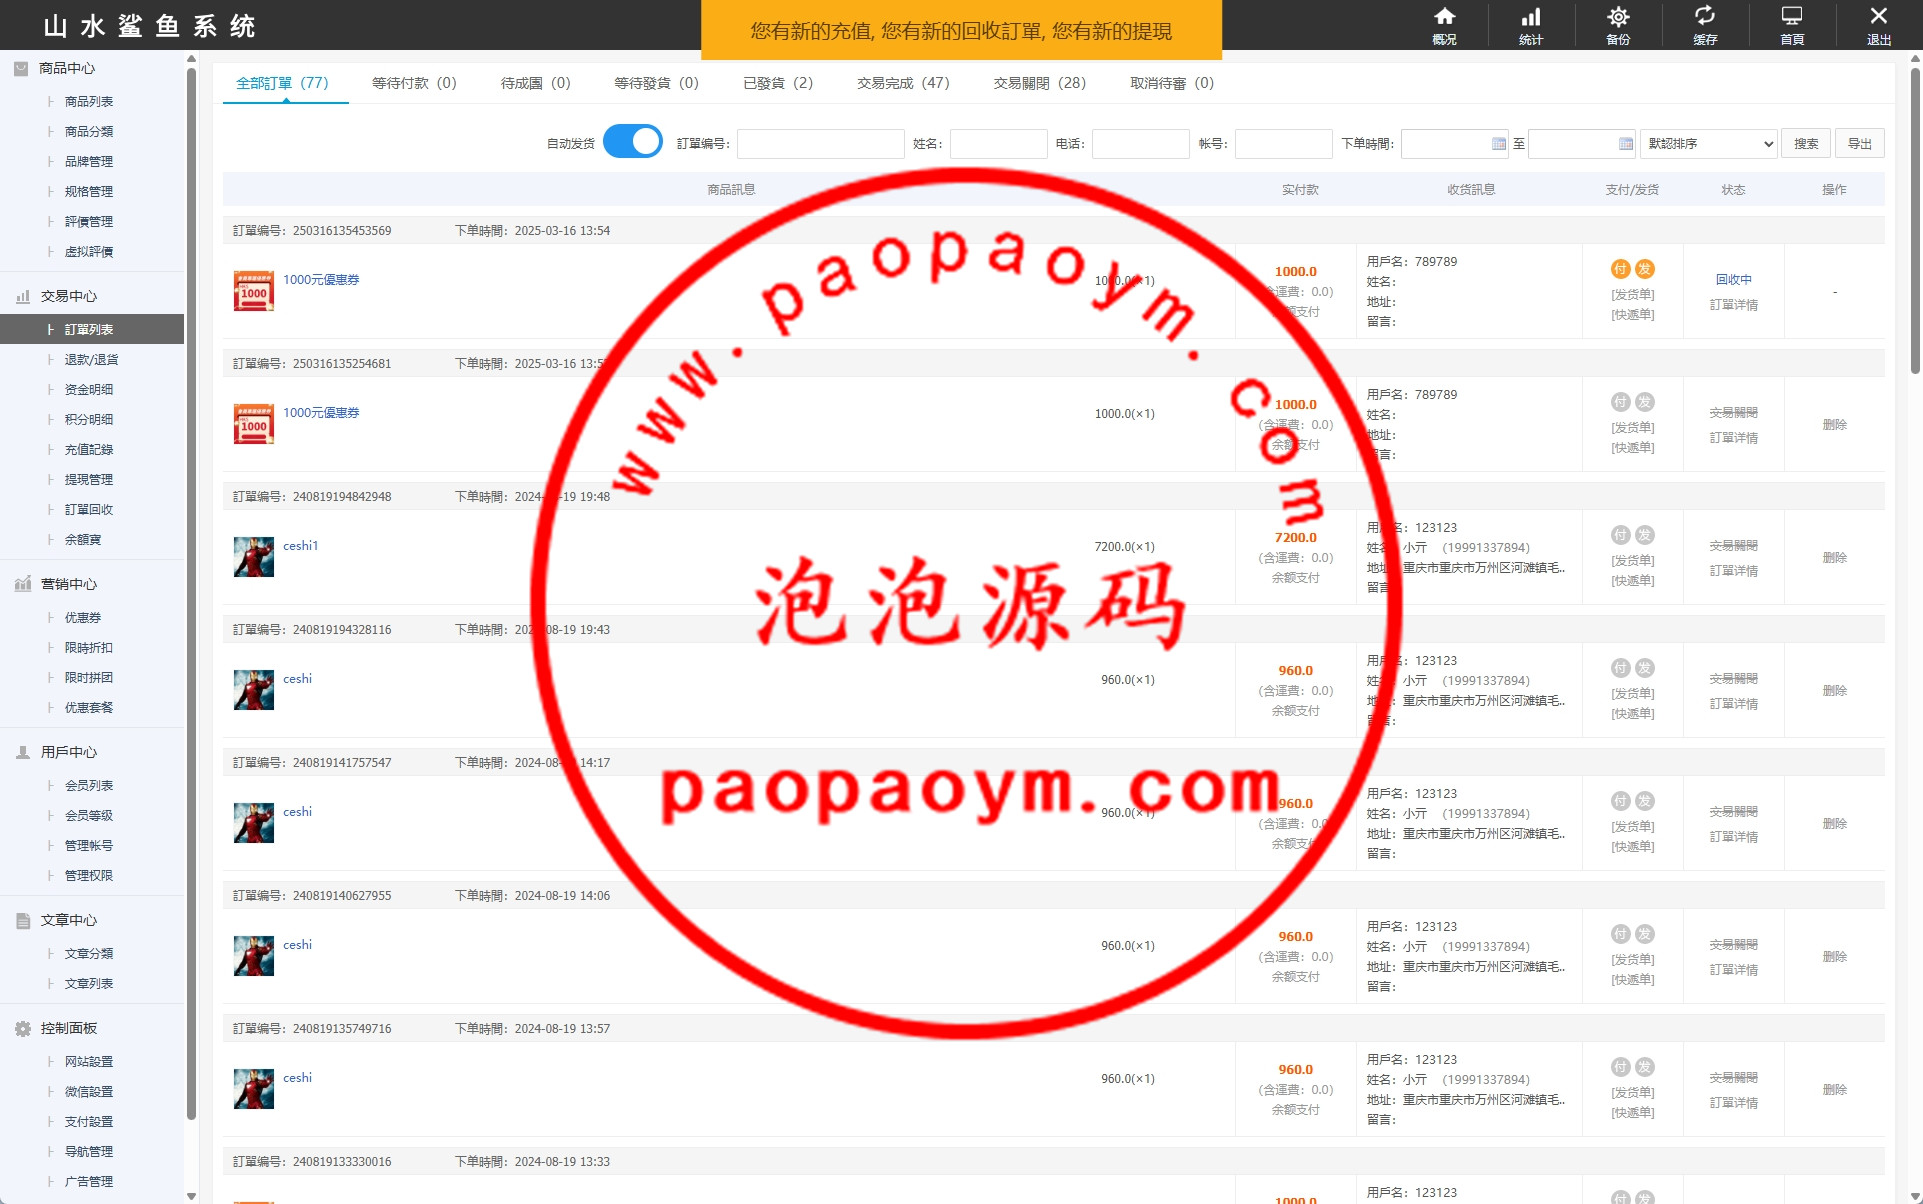
Task: Switch to 取消待審 (0) tab
Action: pos(1172,83)
